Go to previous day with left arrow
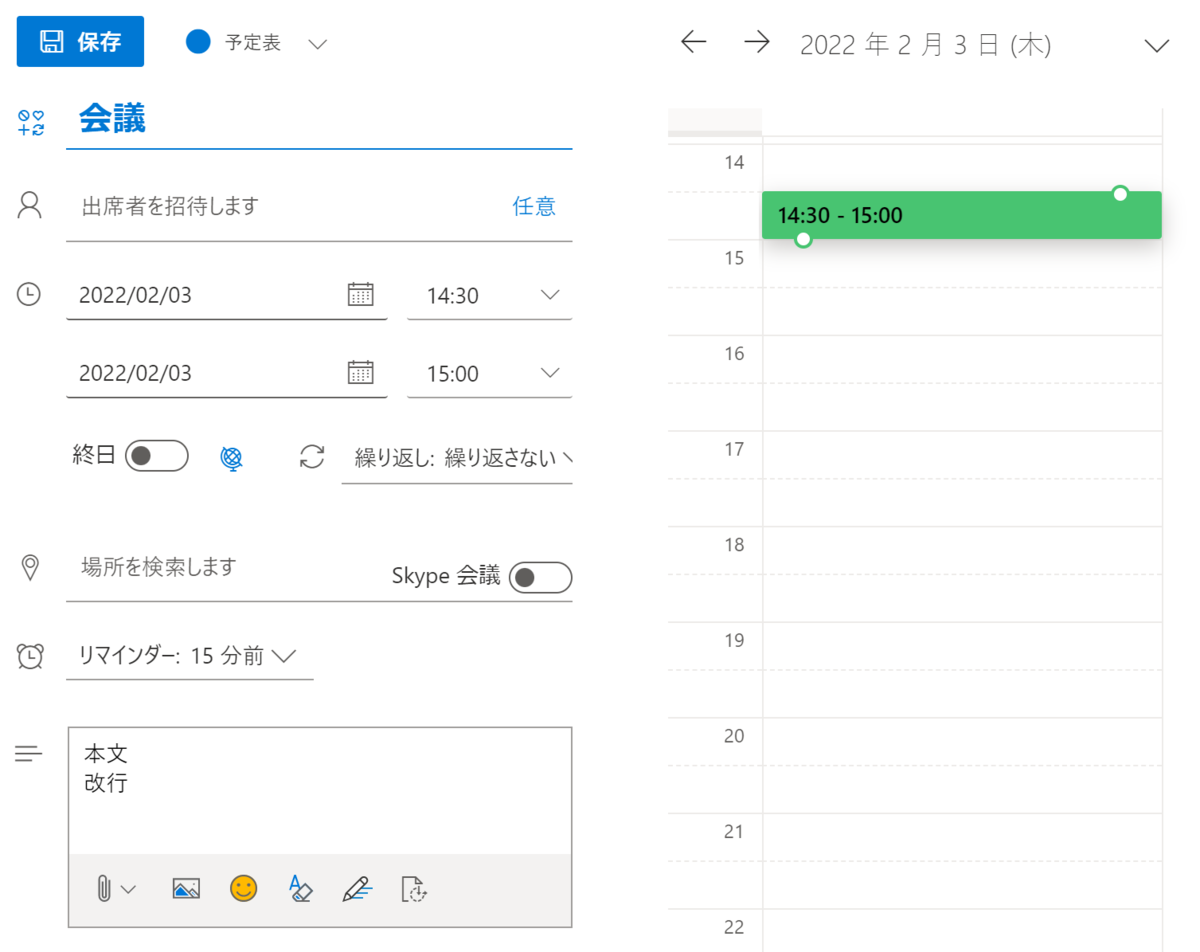1200x952 pixels. point(693,42)
